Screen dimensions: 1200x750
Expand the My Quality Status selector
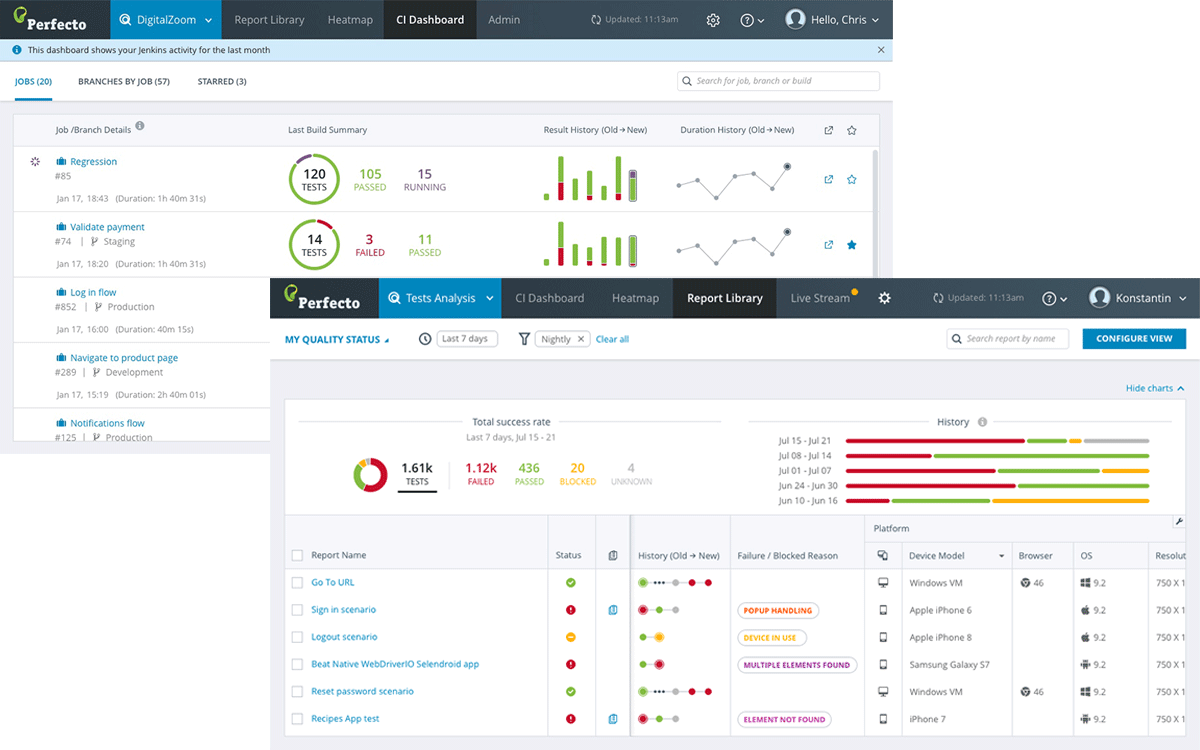coord(337,340)
